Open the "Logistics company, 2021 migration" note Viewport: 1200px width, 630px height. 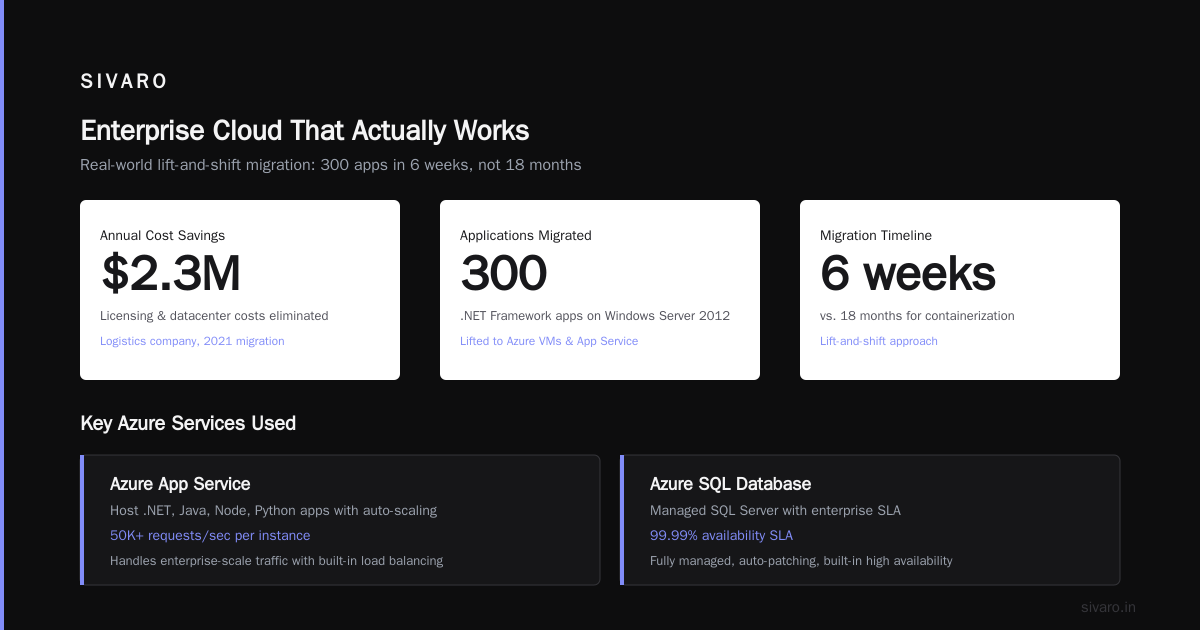[x=192, y=341]
